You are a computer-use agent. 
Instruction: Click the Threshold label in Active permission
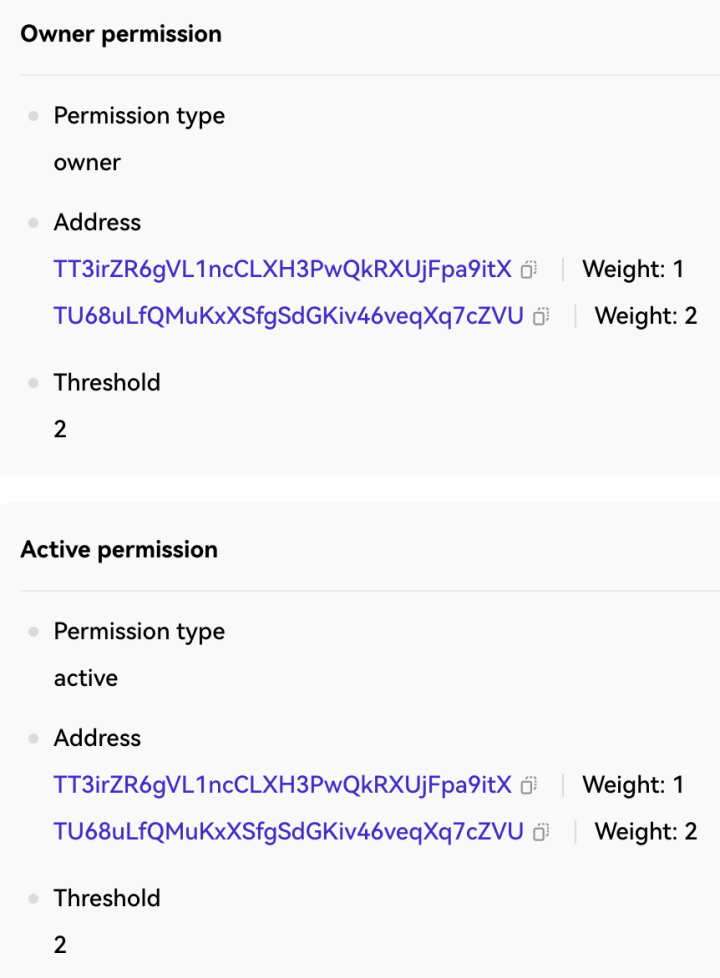pos(107,899)
